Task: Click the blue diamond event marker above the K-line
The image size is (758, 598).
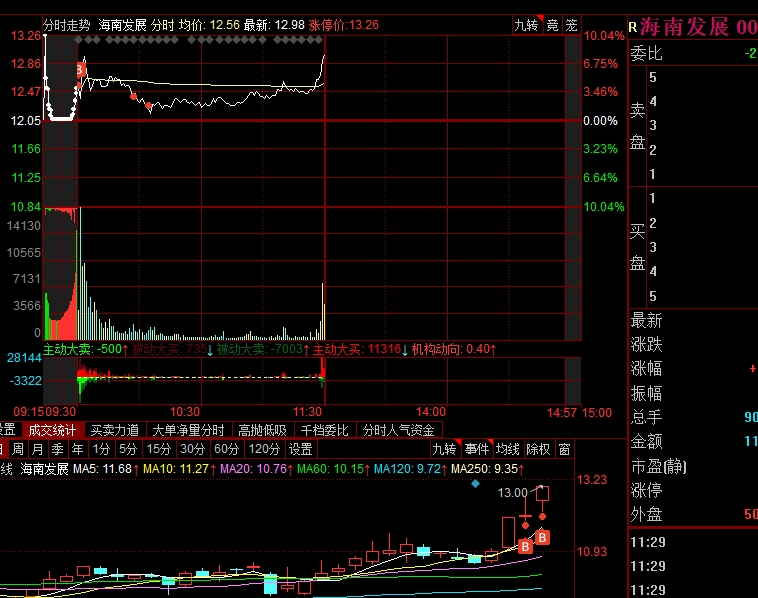Action: coord(475,483)
